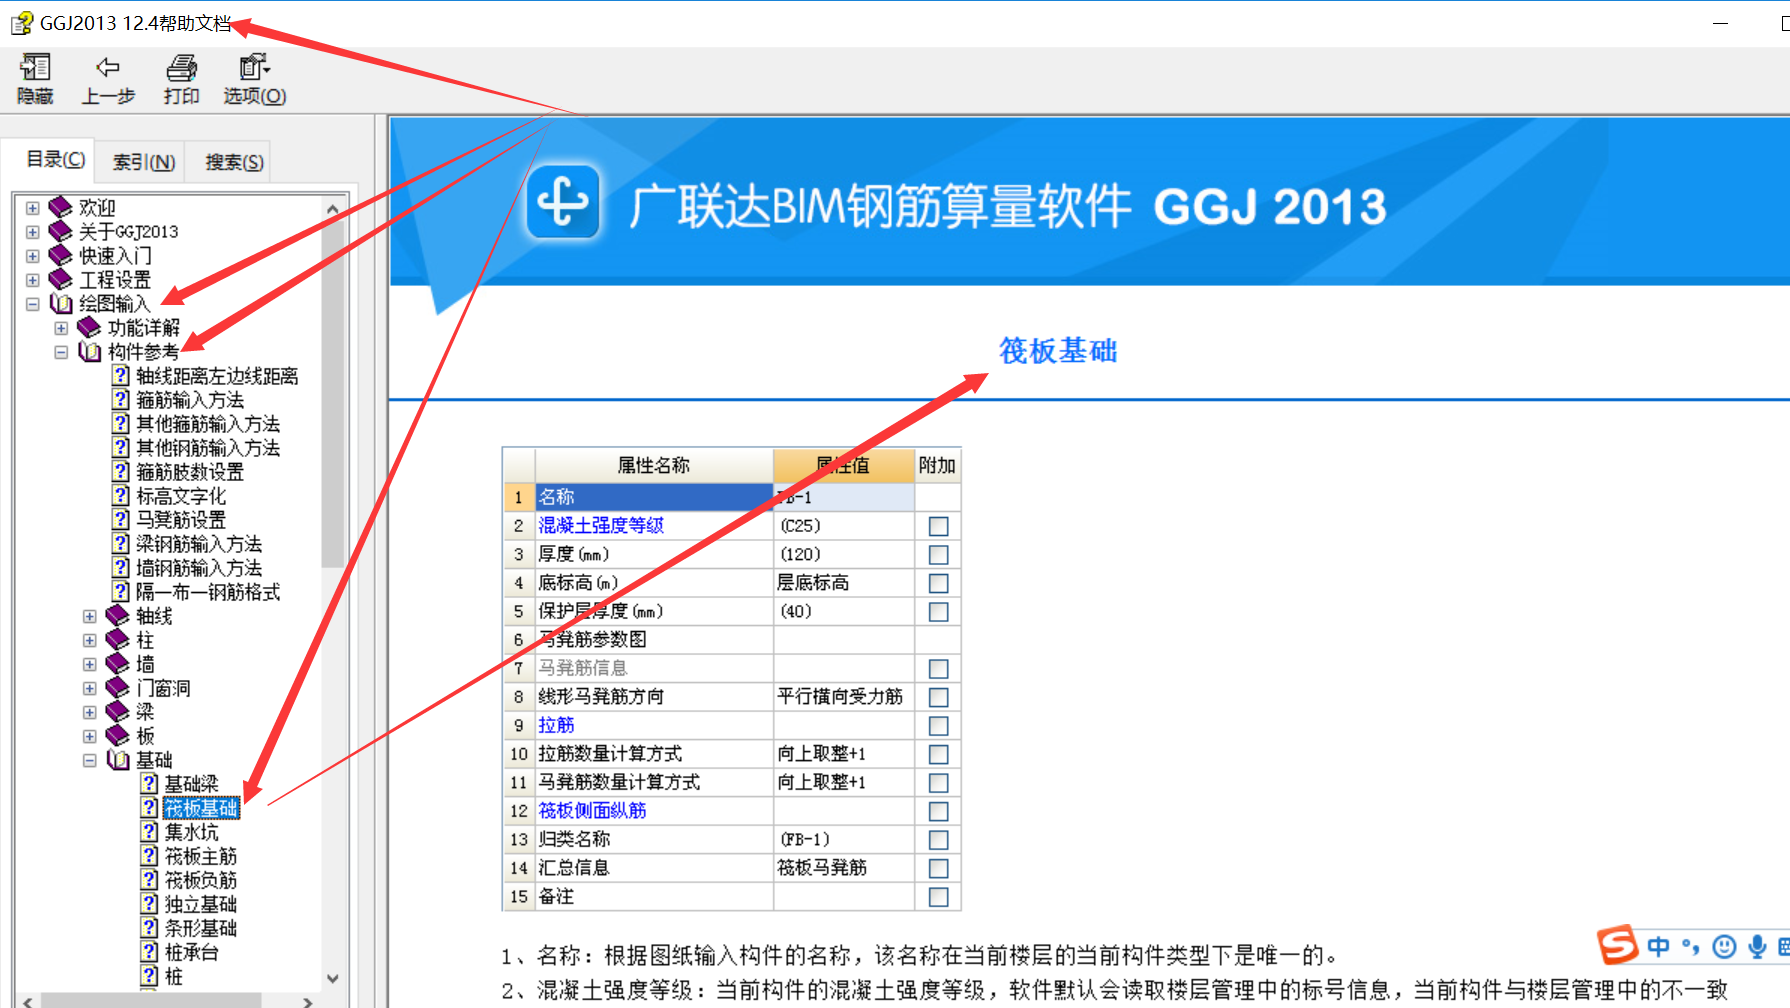
Task: Select the 名称 row in property table
Action: 654,497
